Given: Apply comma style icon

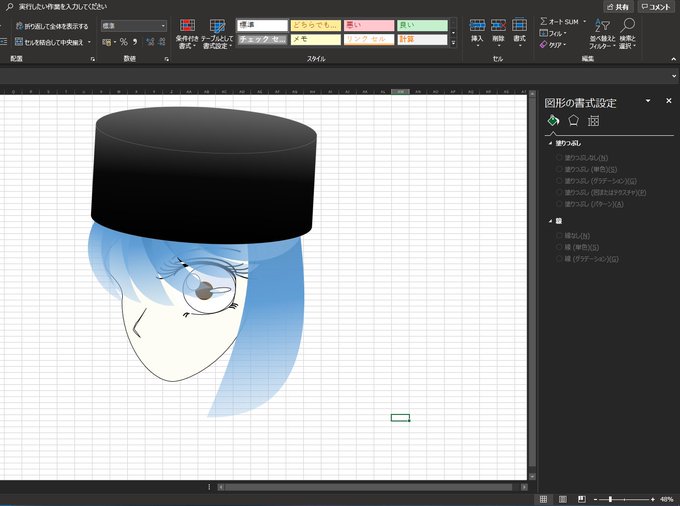Looking at the screenshot, I should tap(135, 42).
